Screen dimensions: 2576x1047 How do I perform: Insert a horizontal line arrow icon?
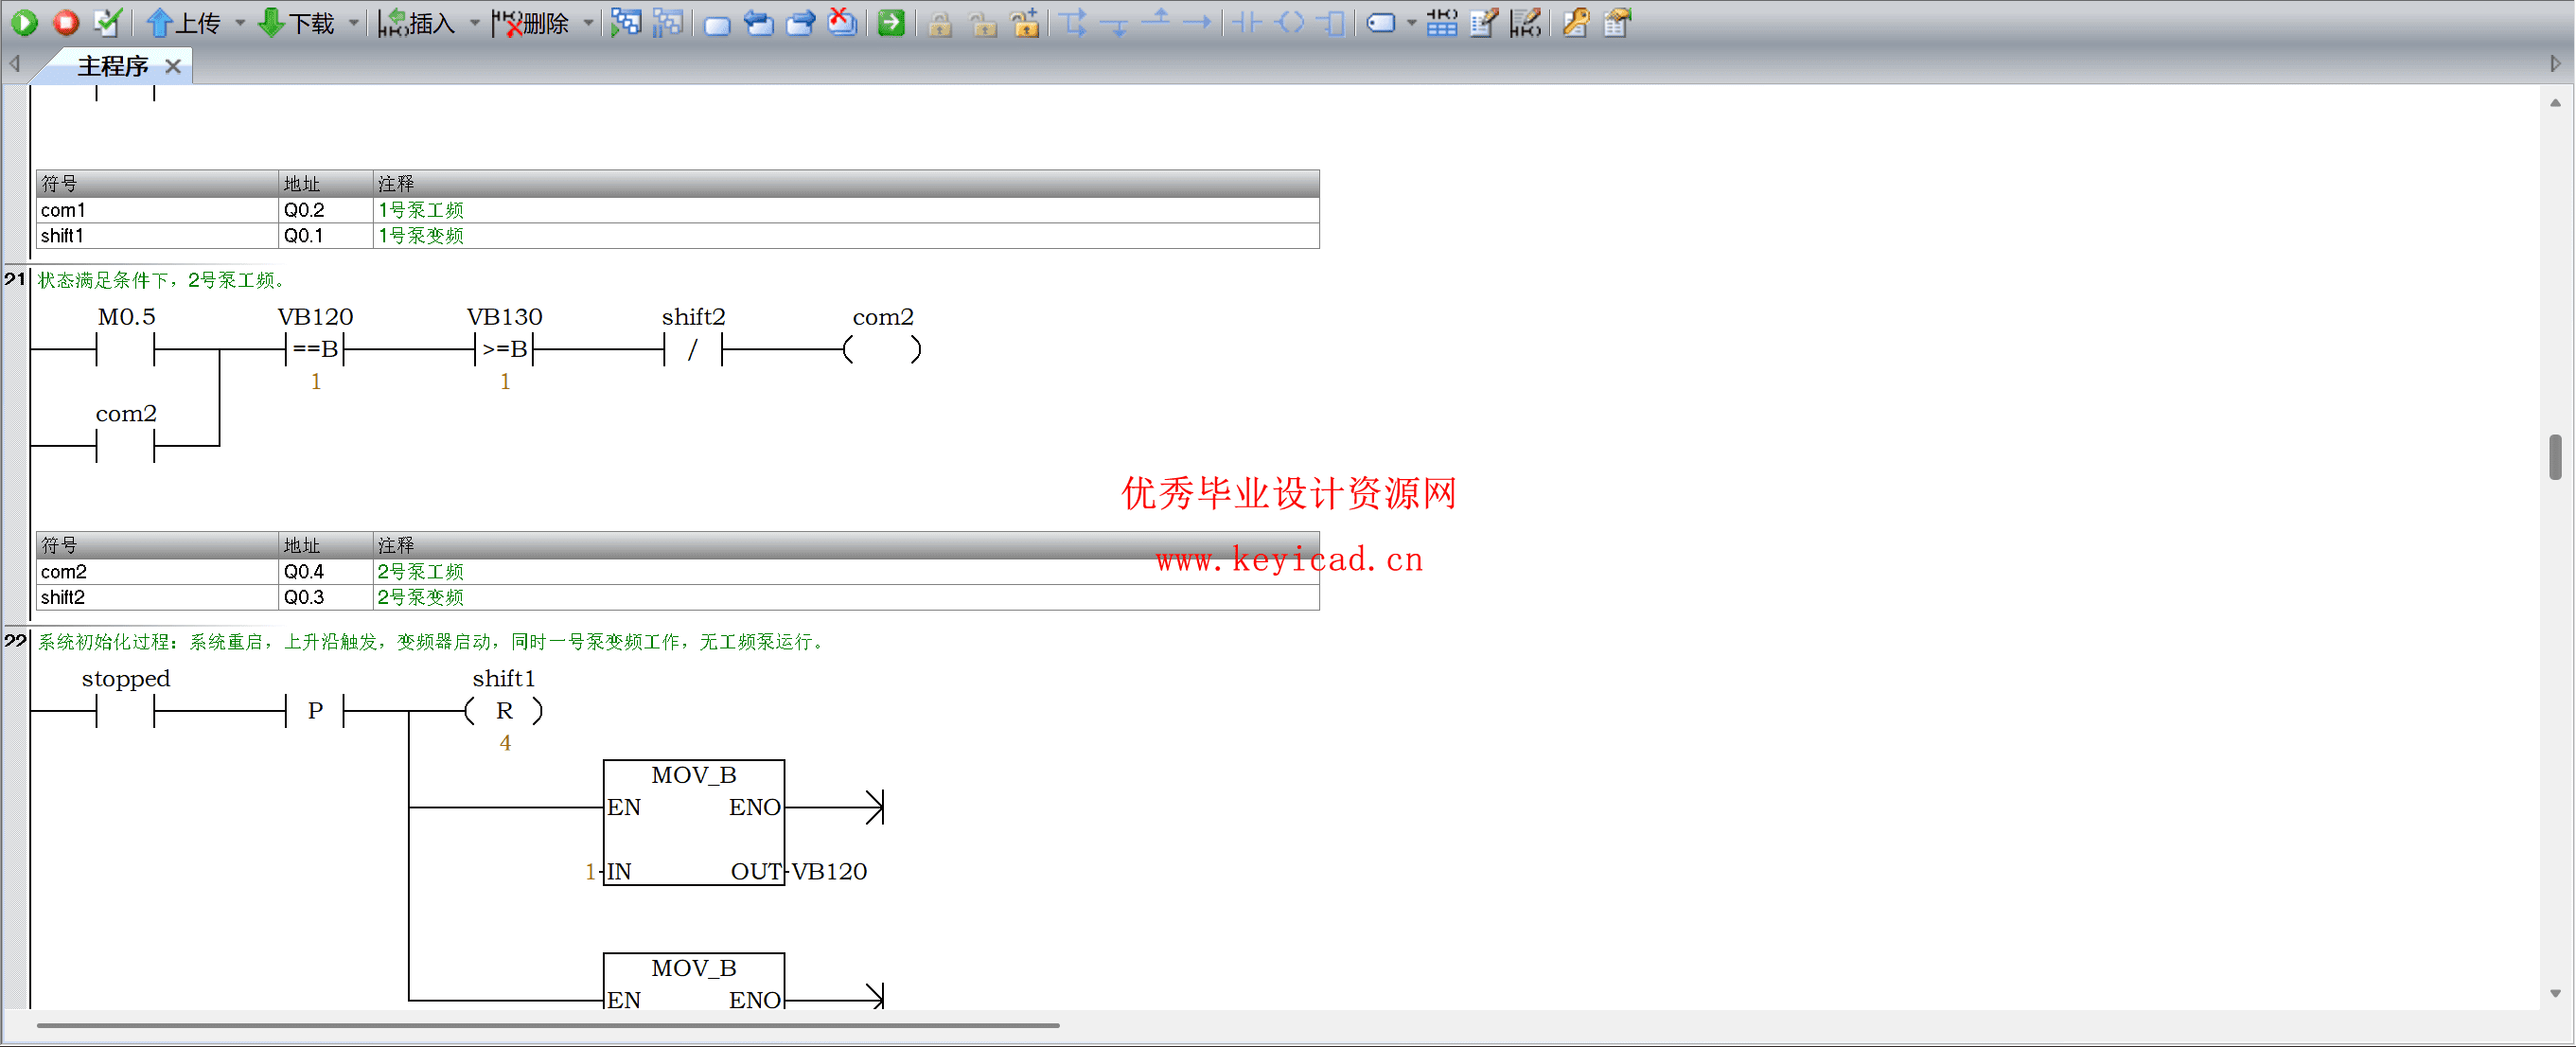[x=1197, y=22]
